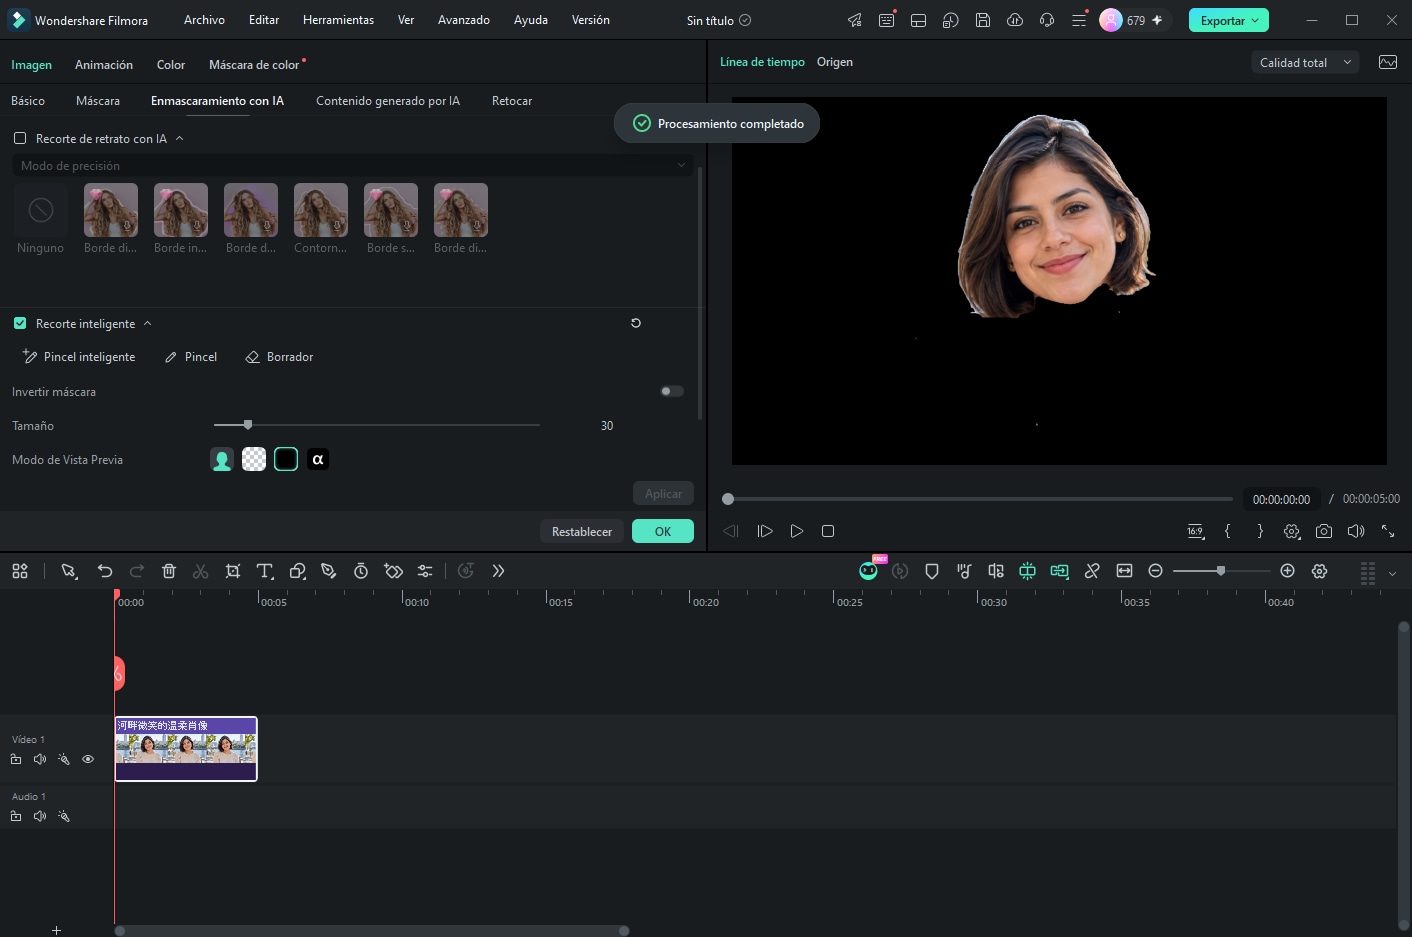
Task: Switch to the Máscara de color tab
Action: tap(254, 65)
